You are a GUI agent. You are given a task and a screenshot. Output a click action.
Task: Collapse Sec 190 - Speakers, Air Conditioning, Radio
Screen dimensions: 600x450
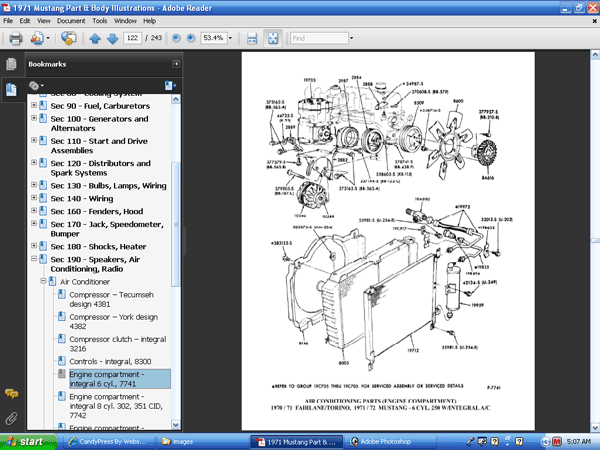(34, 258)
